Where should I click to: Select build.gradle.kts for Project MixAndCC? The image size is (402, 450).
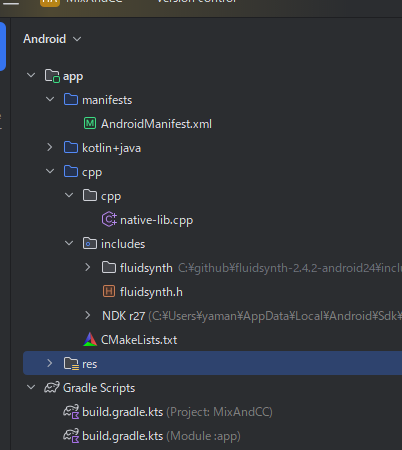(168, 412)
